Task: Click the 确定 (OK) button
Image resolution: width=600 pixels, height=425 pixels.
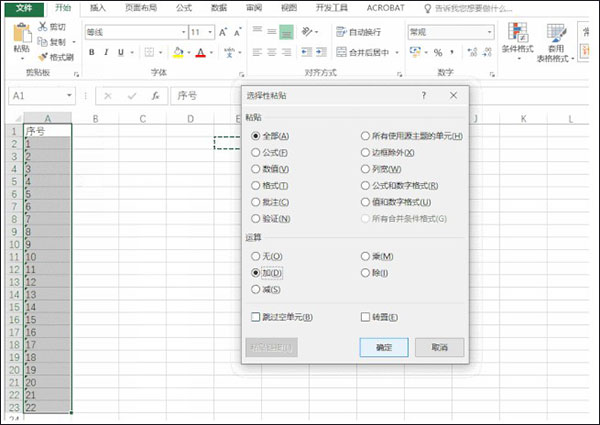Action: coord(384,347)
